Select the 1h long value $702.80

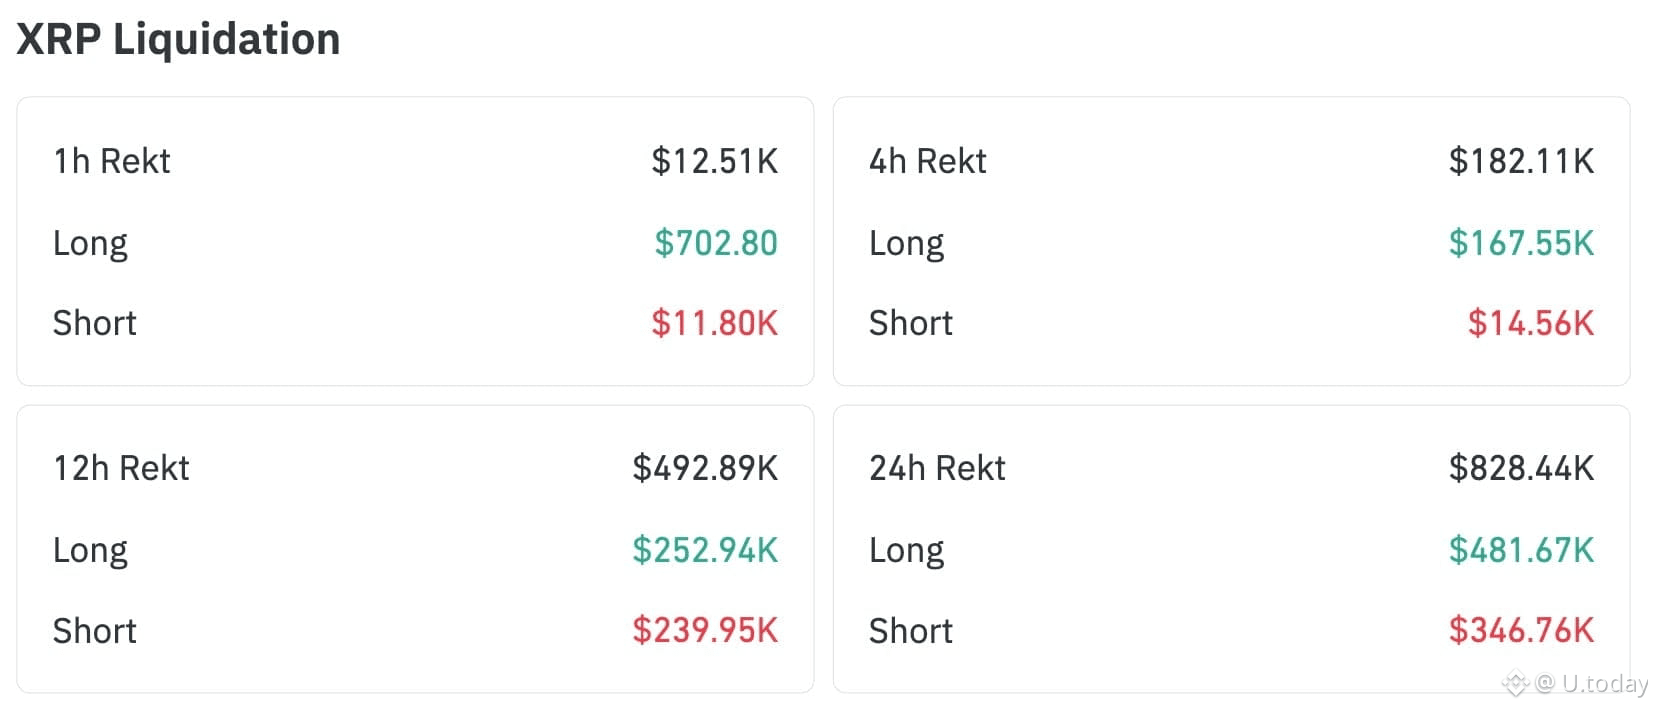tap(716, 243)
